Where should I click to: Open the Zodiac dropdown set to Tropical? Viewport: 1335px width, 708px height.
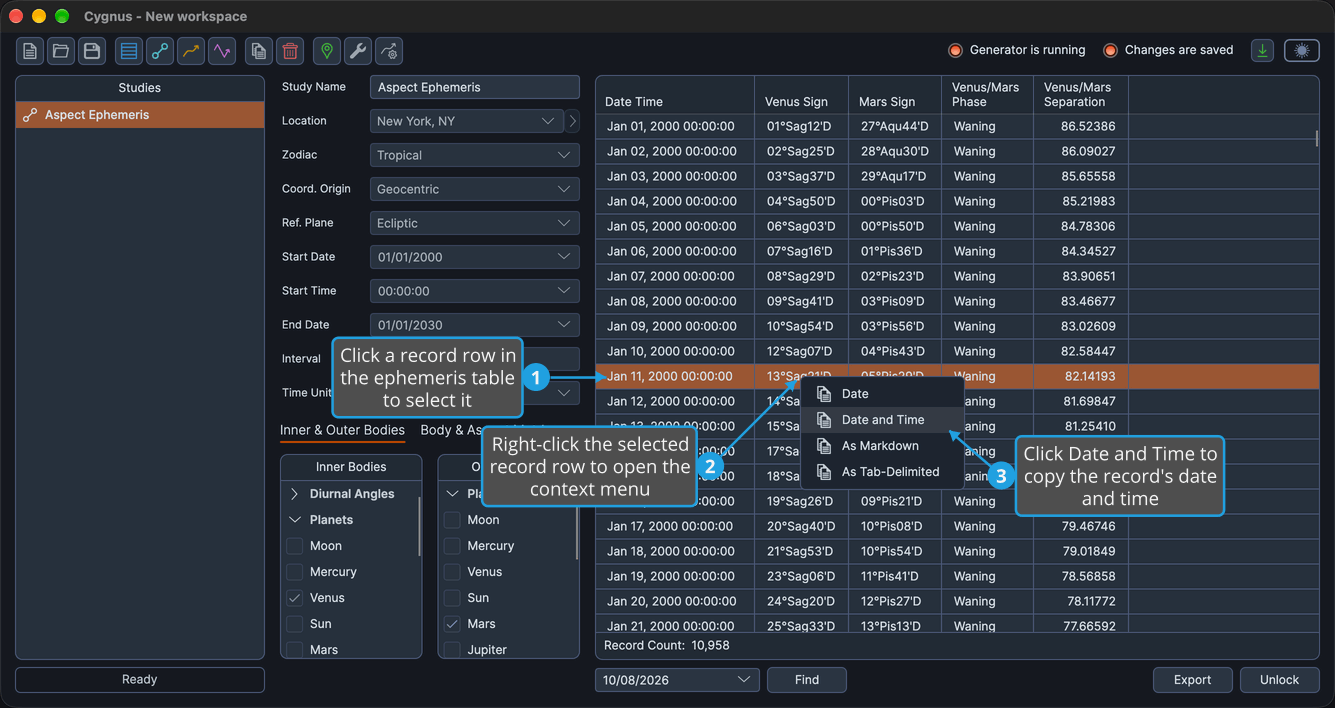pyautogui.click(x=474, y=155)
